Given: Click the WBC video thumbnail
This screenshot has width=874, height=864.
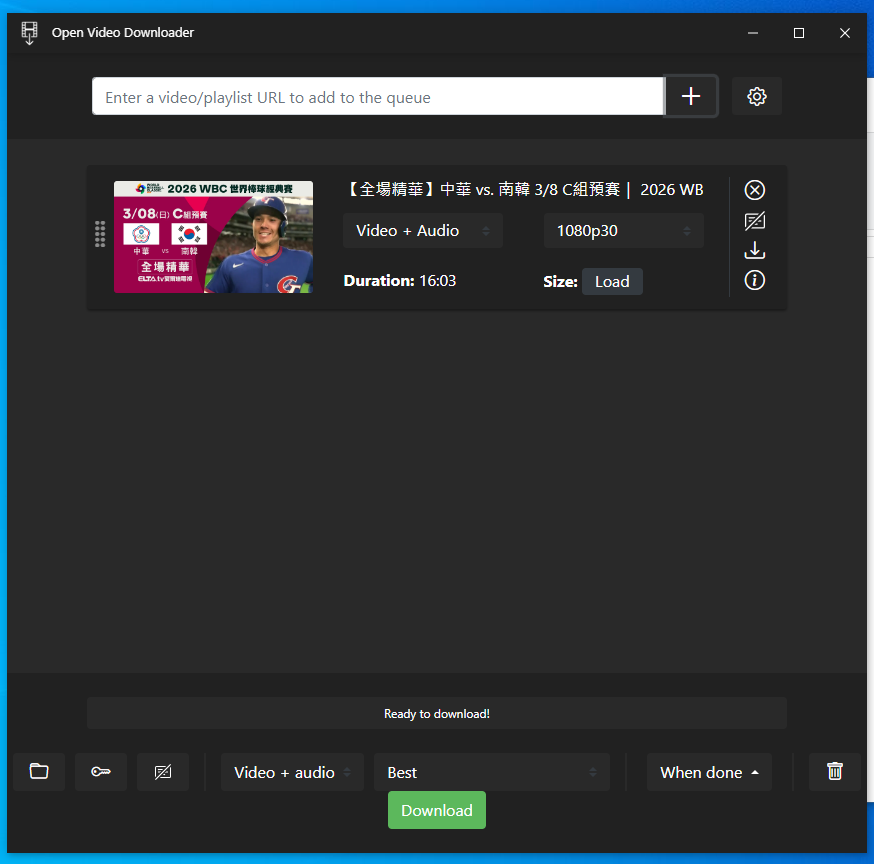Looking at the screenshot, I should coord(213,237).
